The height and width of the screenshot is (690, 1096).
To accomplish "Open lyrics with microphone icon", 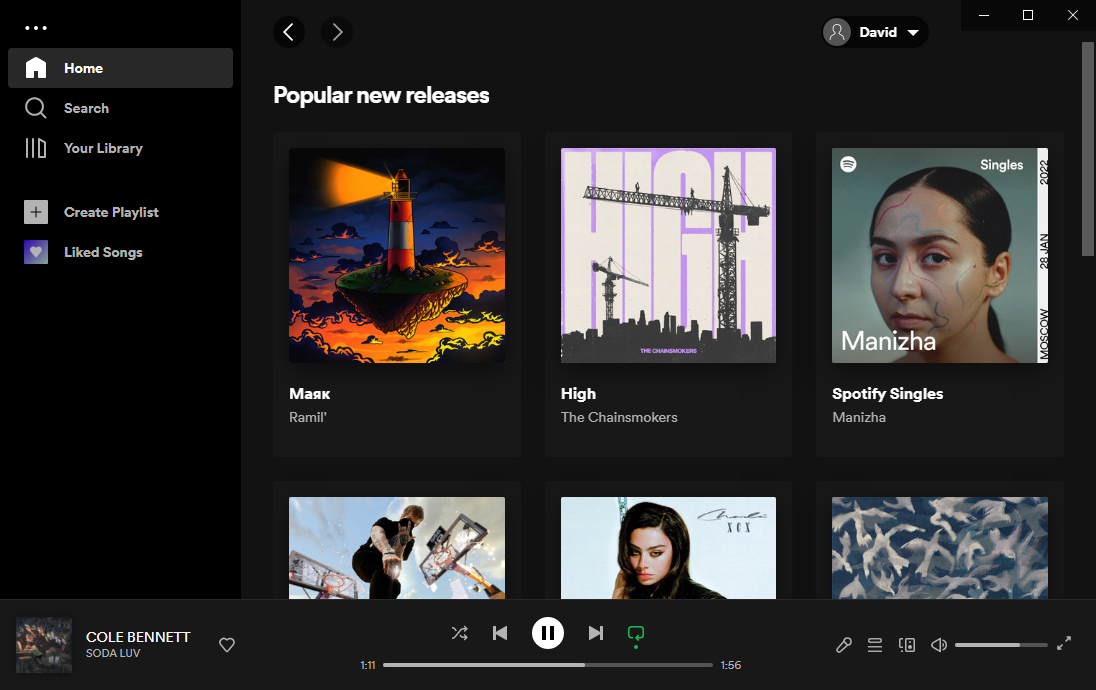I will (844, 645).
